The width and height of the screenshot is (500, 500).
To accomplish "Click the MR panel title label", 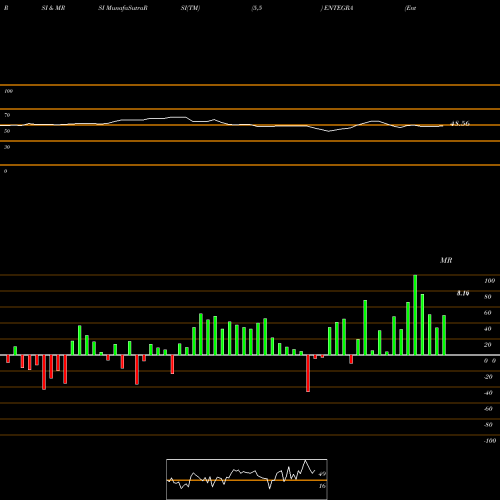I will point(446,260).
